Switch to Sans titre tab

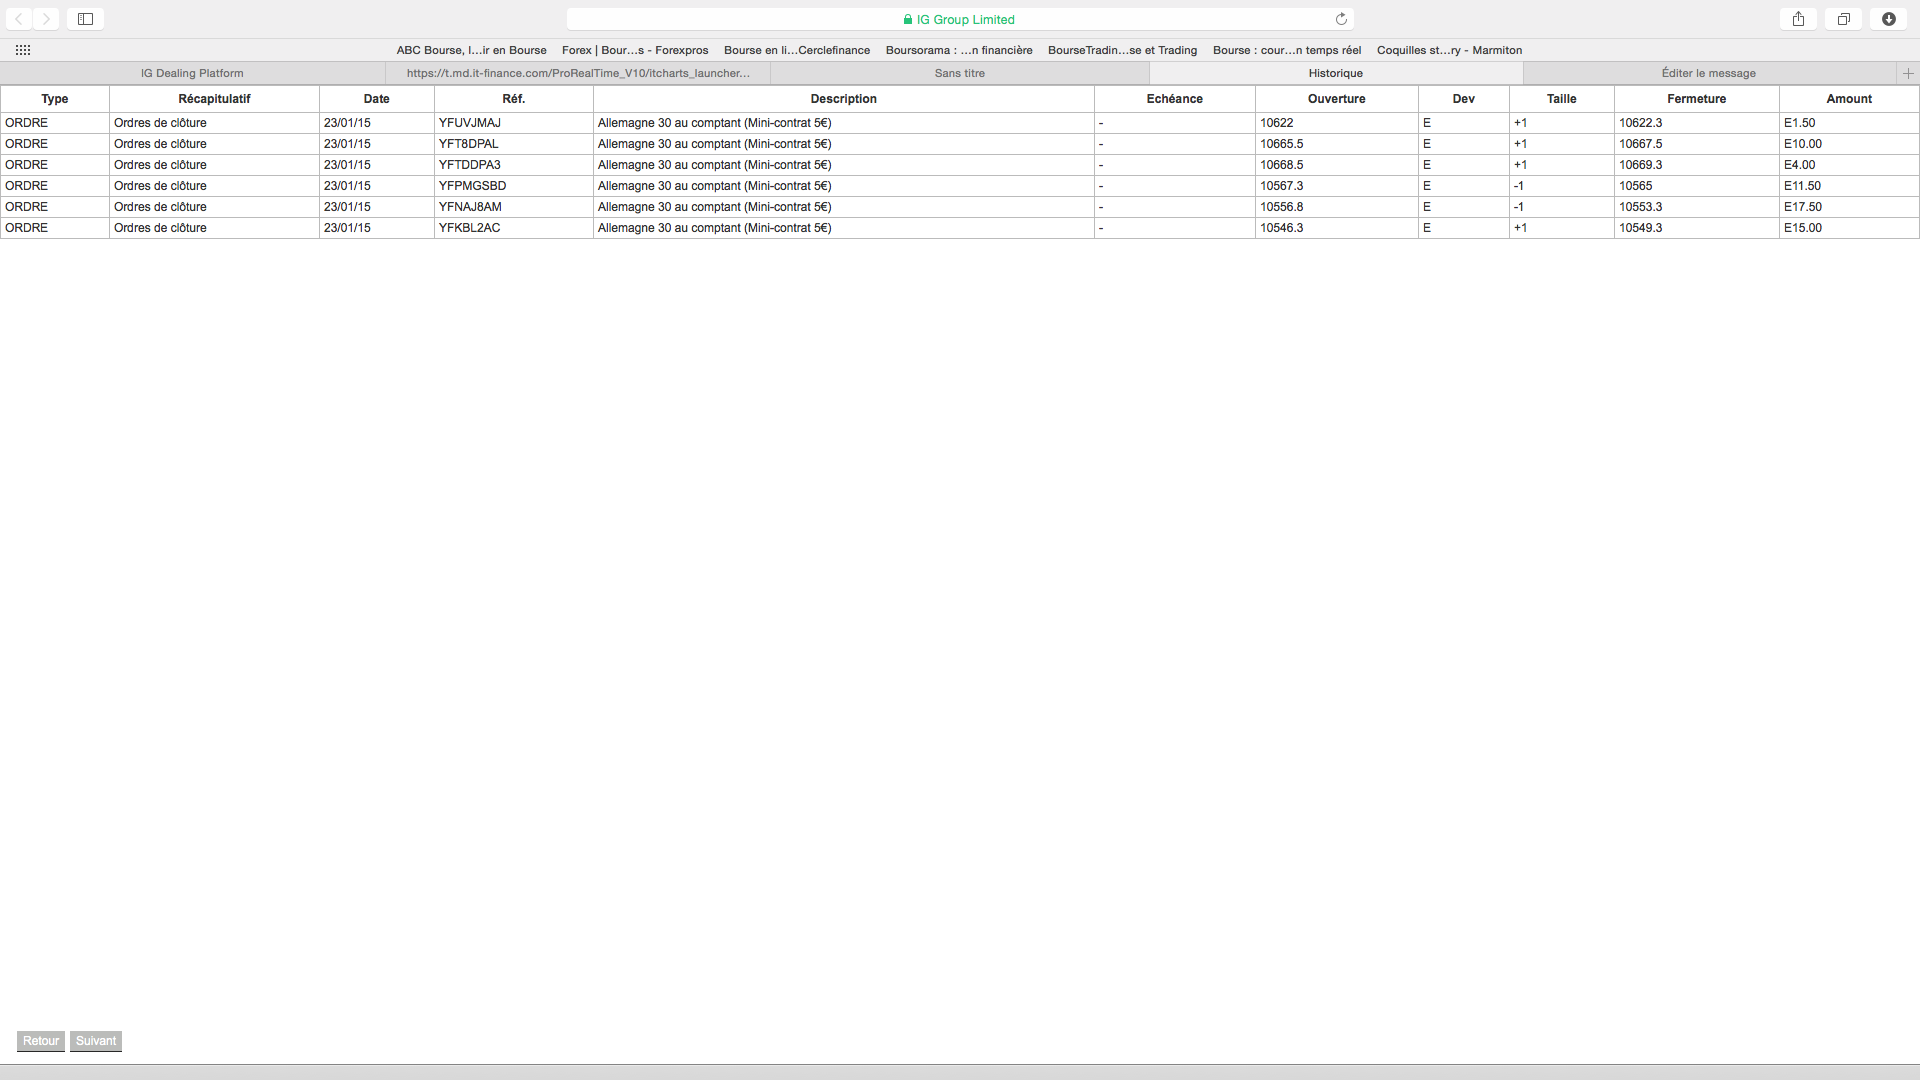click(x=959, y=73)
